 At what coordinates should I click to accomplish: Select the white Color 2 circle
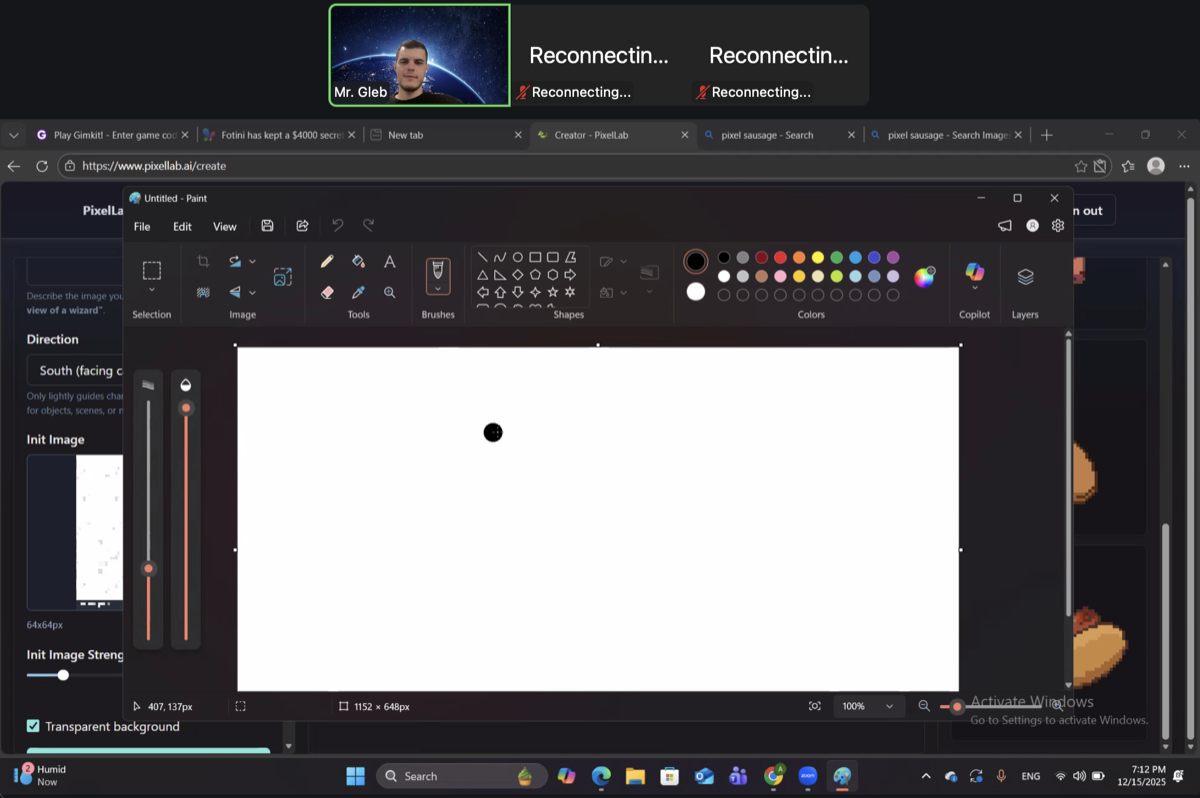click(x=696, y=292)
